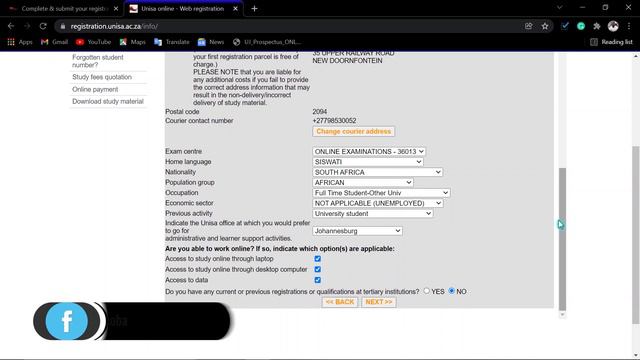Viewport: 640px width, 360px height.
Task: Open the Previous activity dropdown
Action: pos(373,213)
